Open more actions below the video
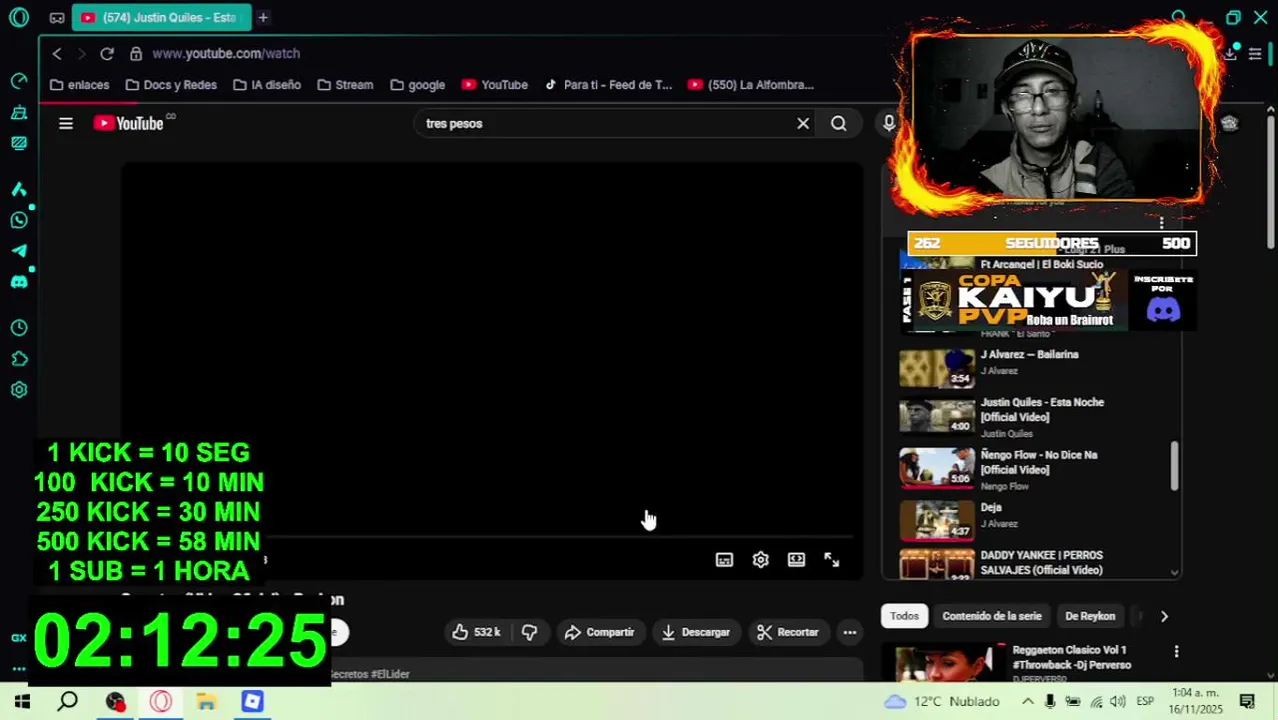1278x720 pixels. point(849,632)
